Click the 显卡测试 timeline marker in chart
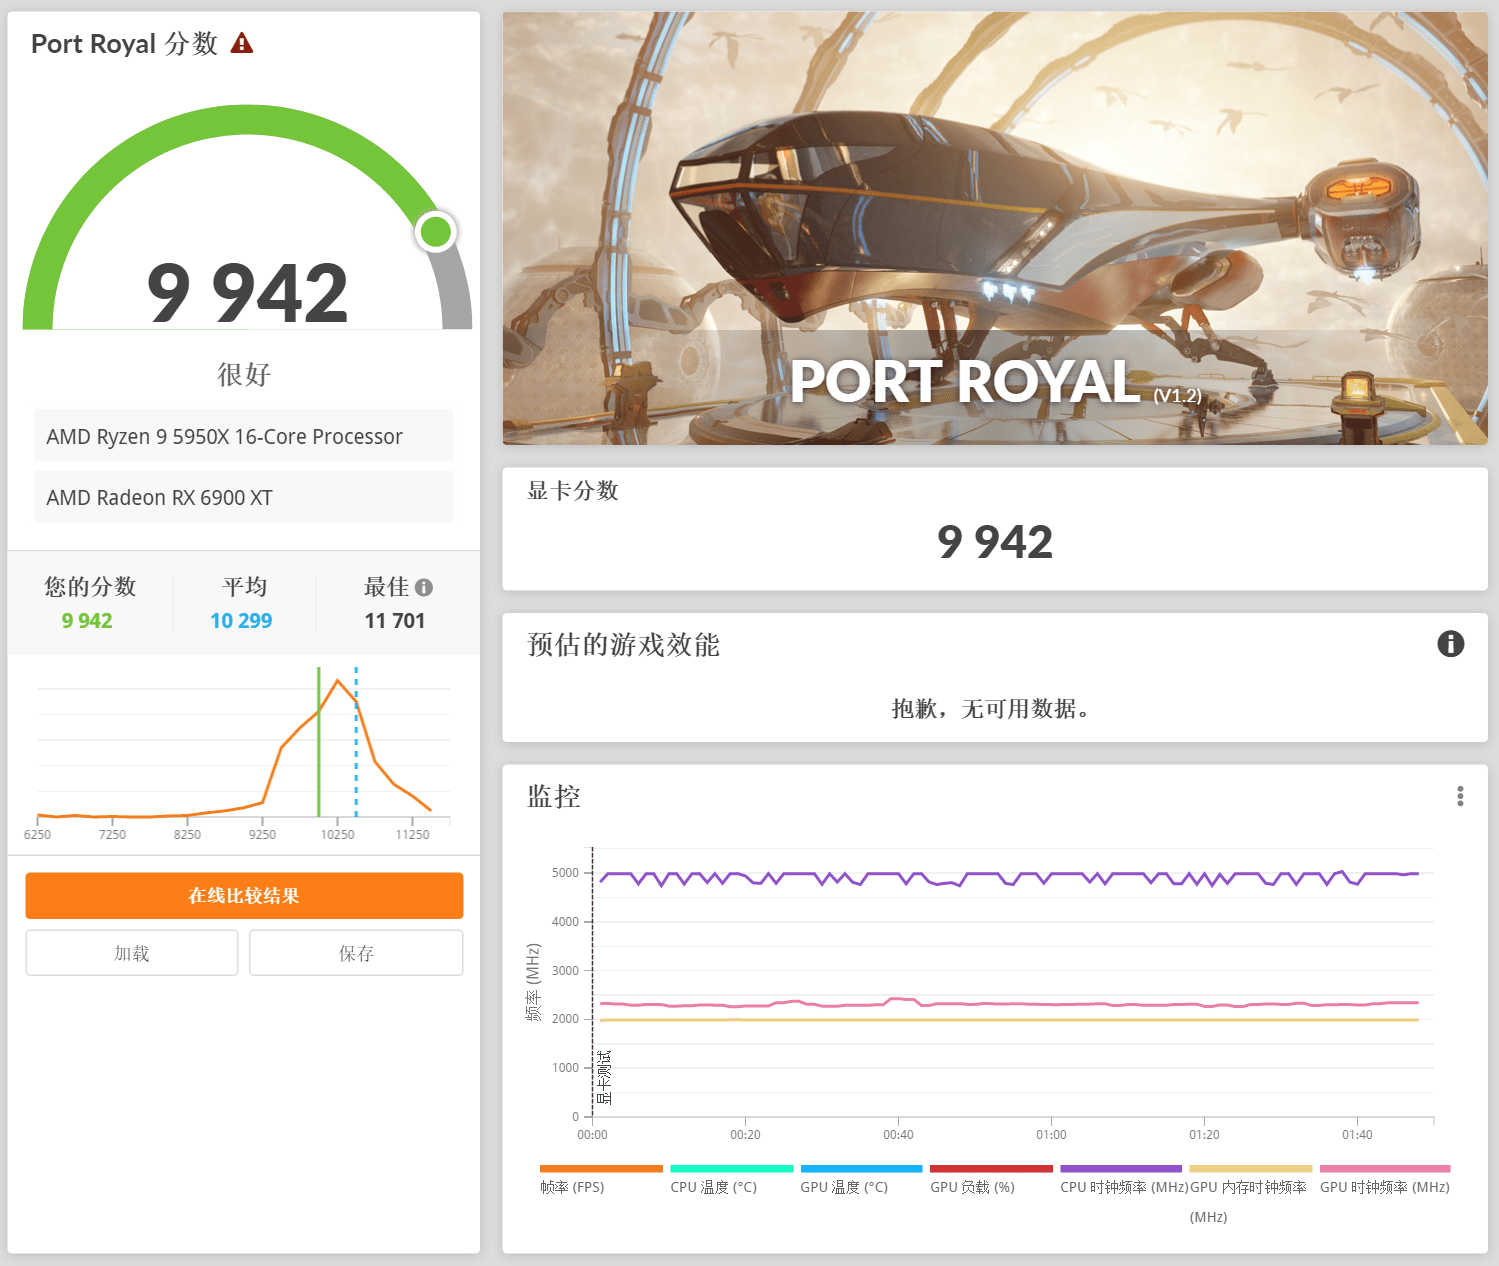 (604, 1077)
